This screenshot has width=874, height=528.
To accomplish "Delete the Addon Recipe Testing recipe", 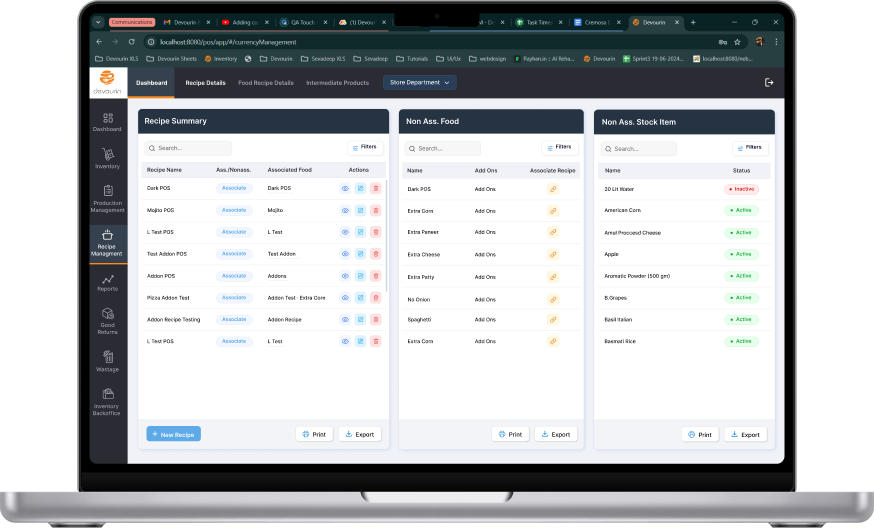I will point(376,319).
